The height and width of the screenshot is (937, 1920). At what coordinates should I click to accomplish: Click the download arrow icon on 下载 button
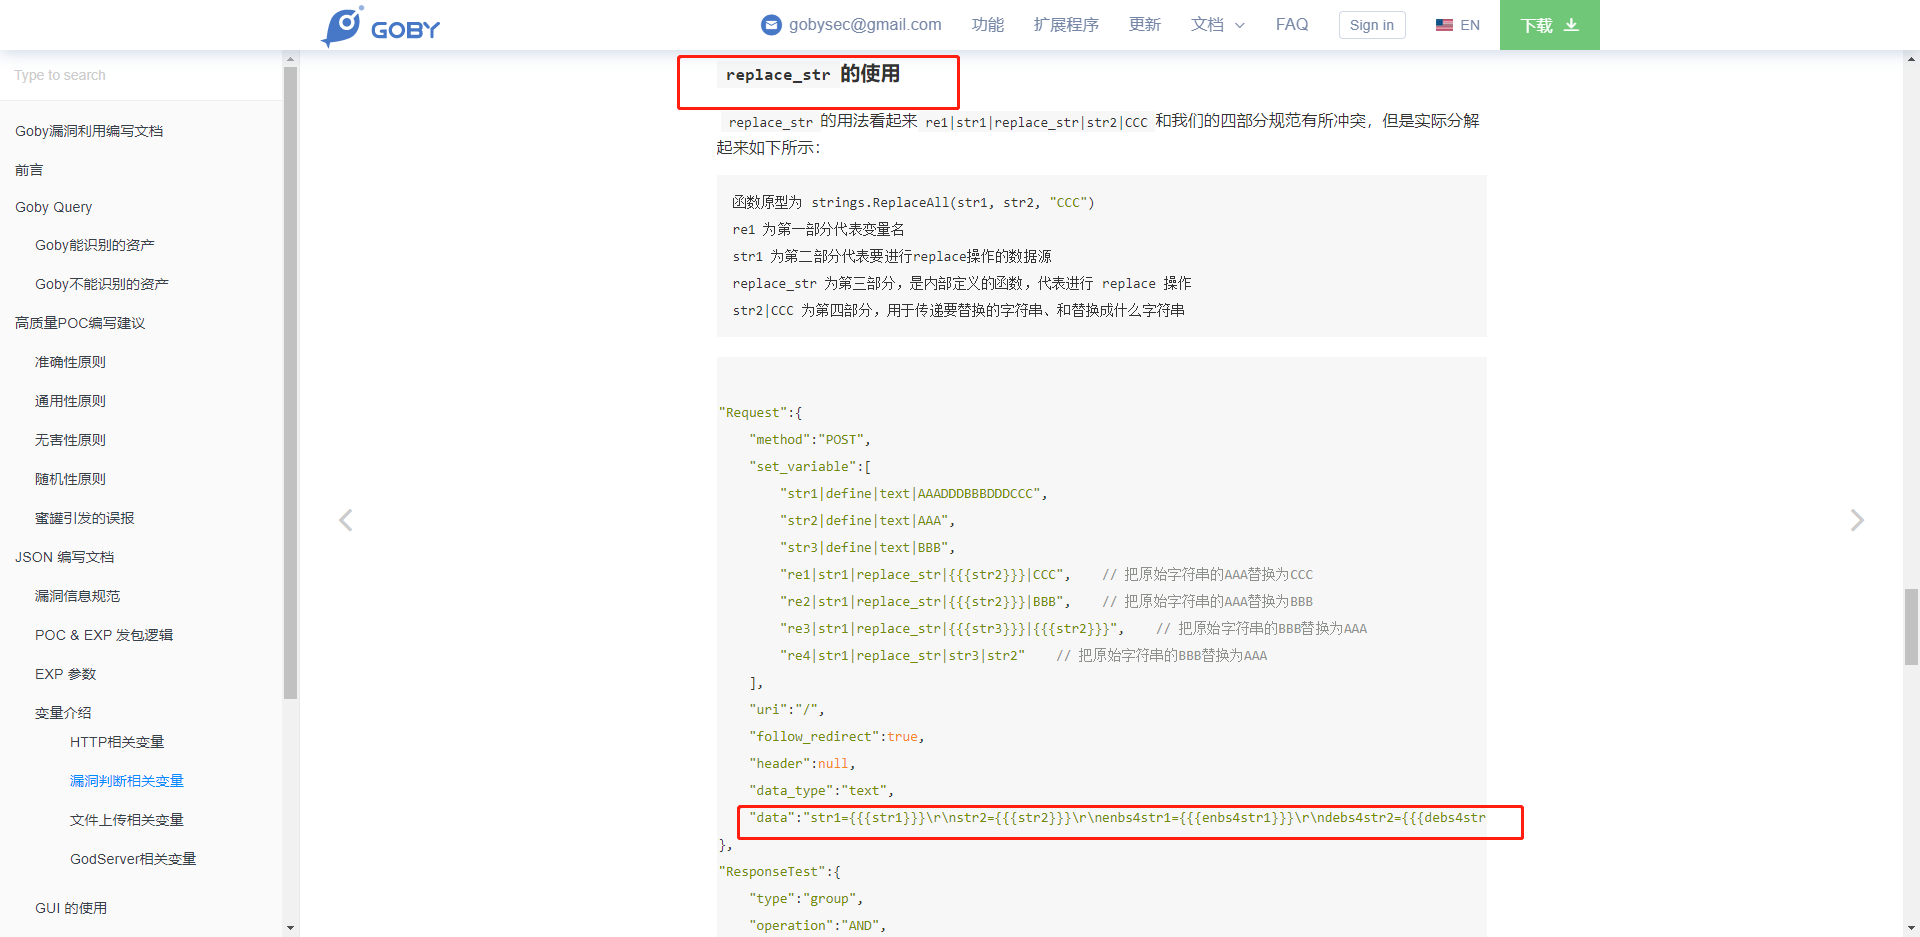click(1569, 25)
